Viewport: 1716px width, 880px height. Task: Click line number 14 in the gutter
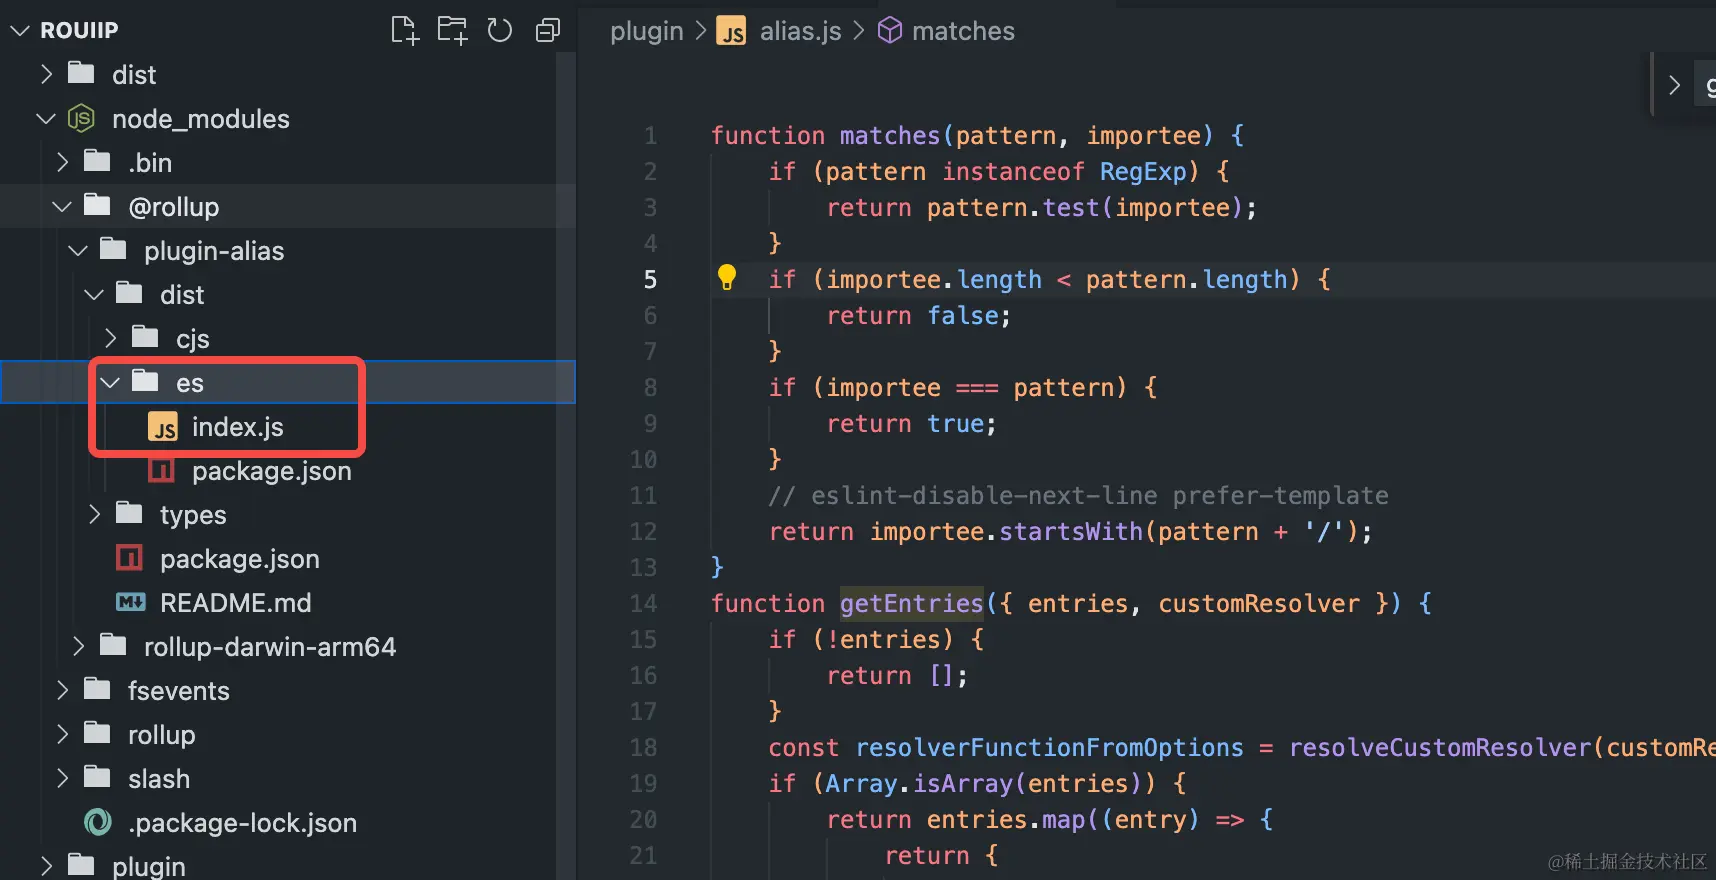[643, 603]
